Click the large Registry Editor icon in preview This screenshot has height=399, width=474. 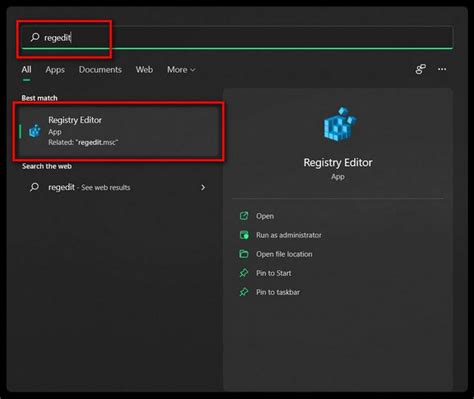pos(340,124)
